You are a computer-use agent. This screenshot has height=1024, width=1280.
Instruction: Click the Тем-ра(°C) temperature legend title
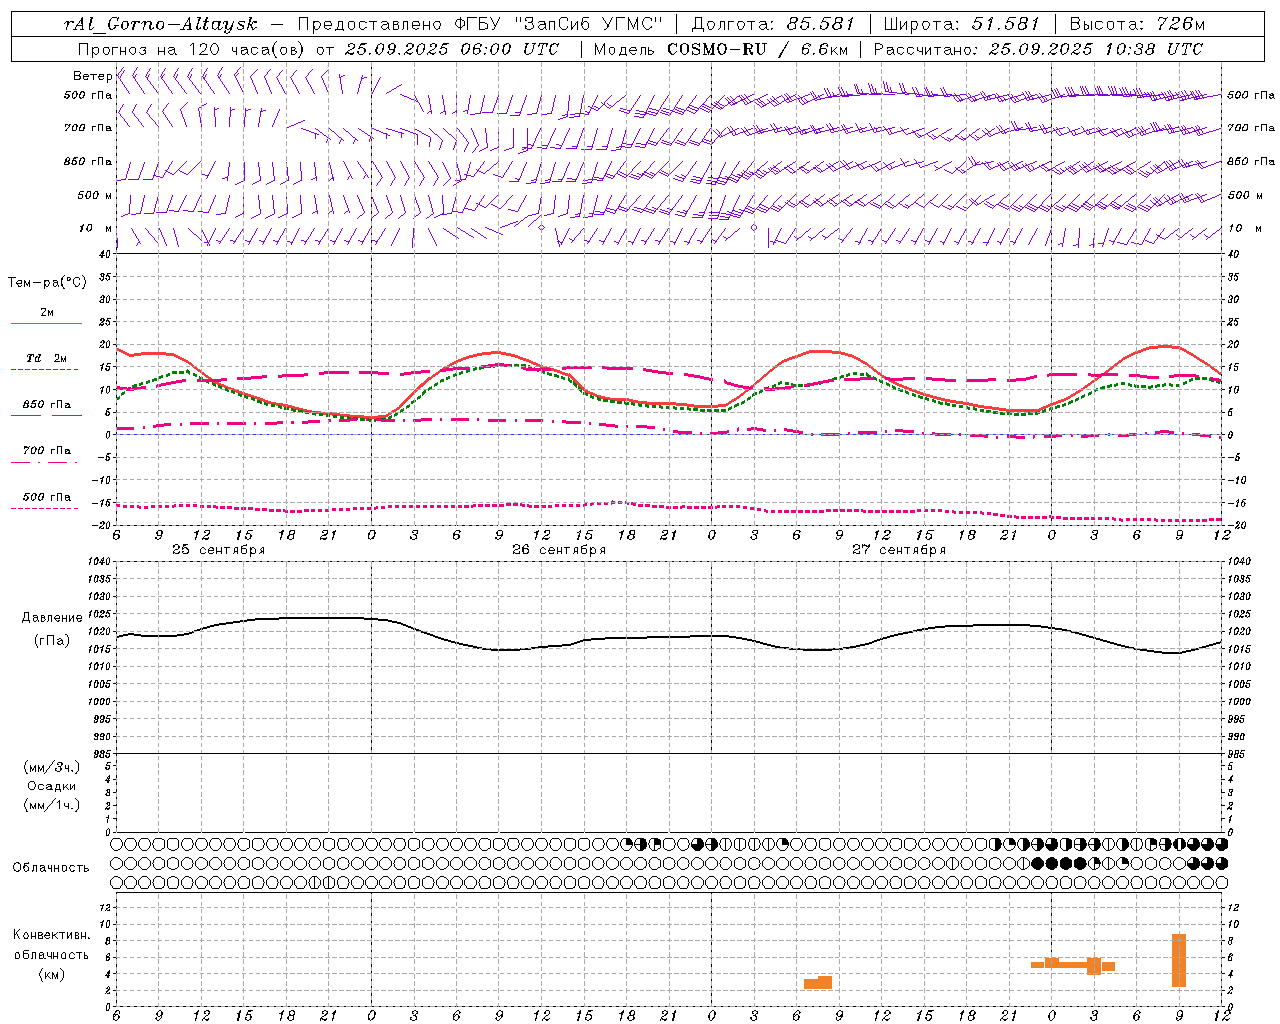tap(47, 283)
